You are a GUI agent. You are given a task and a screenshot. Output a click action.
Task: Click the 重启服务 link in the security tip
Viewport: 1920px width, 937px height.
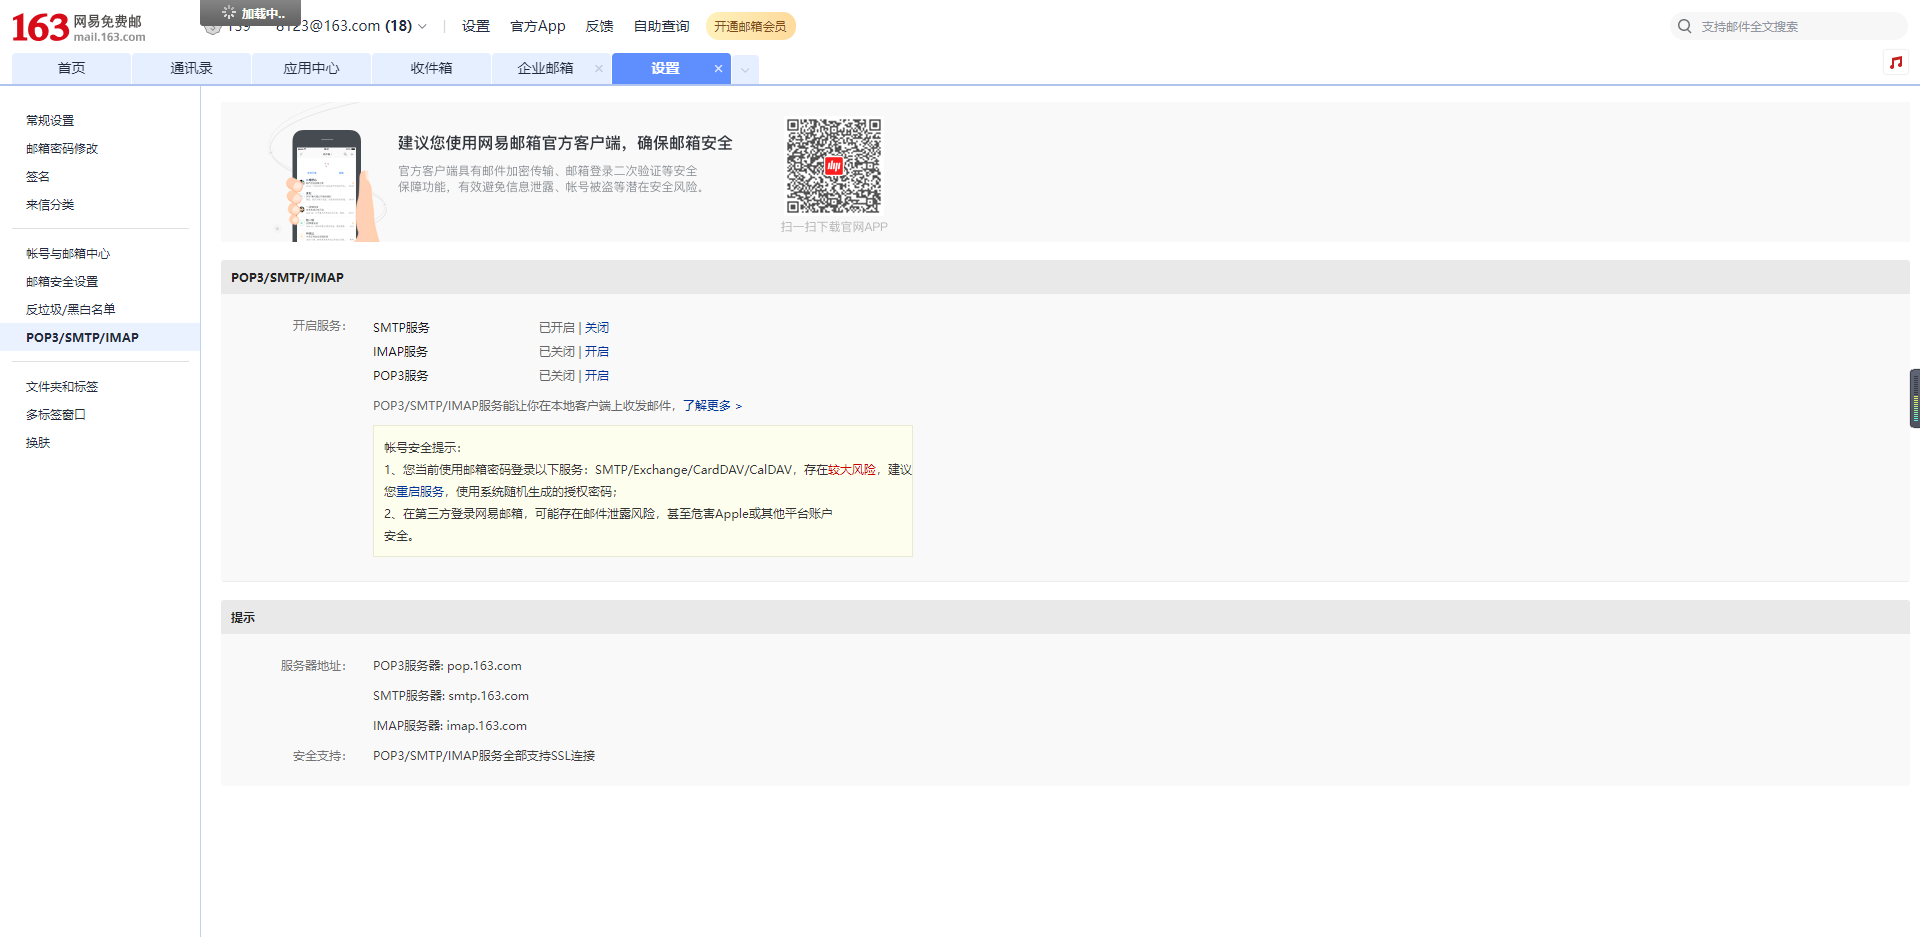click(x=420, y=491)
